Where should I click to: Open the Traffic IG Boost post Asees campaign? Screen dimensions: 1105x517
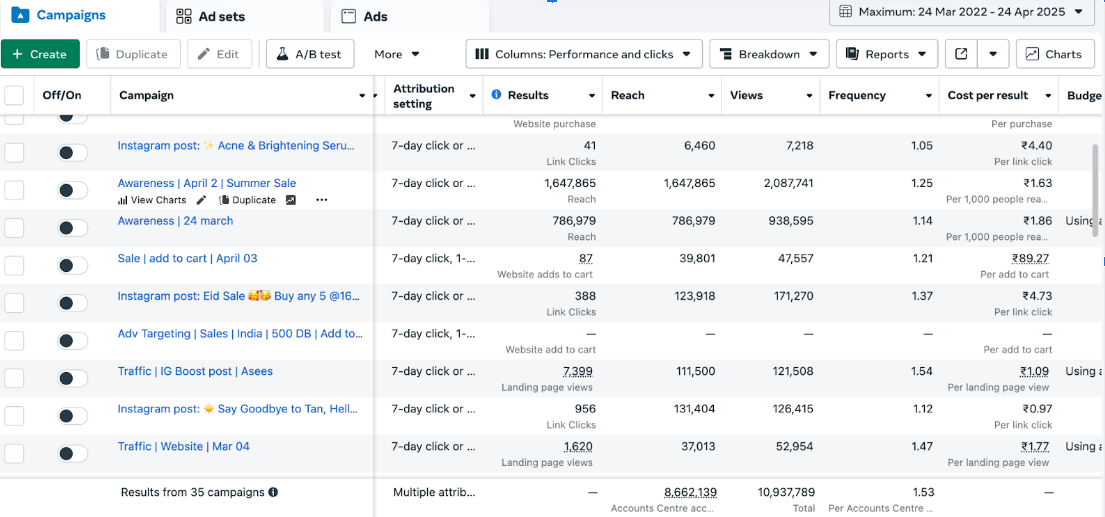point(195,371)
